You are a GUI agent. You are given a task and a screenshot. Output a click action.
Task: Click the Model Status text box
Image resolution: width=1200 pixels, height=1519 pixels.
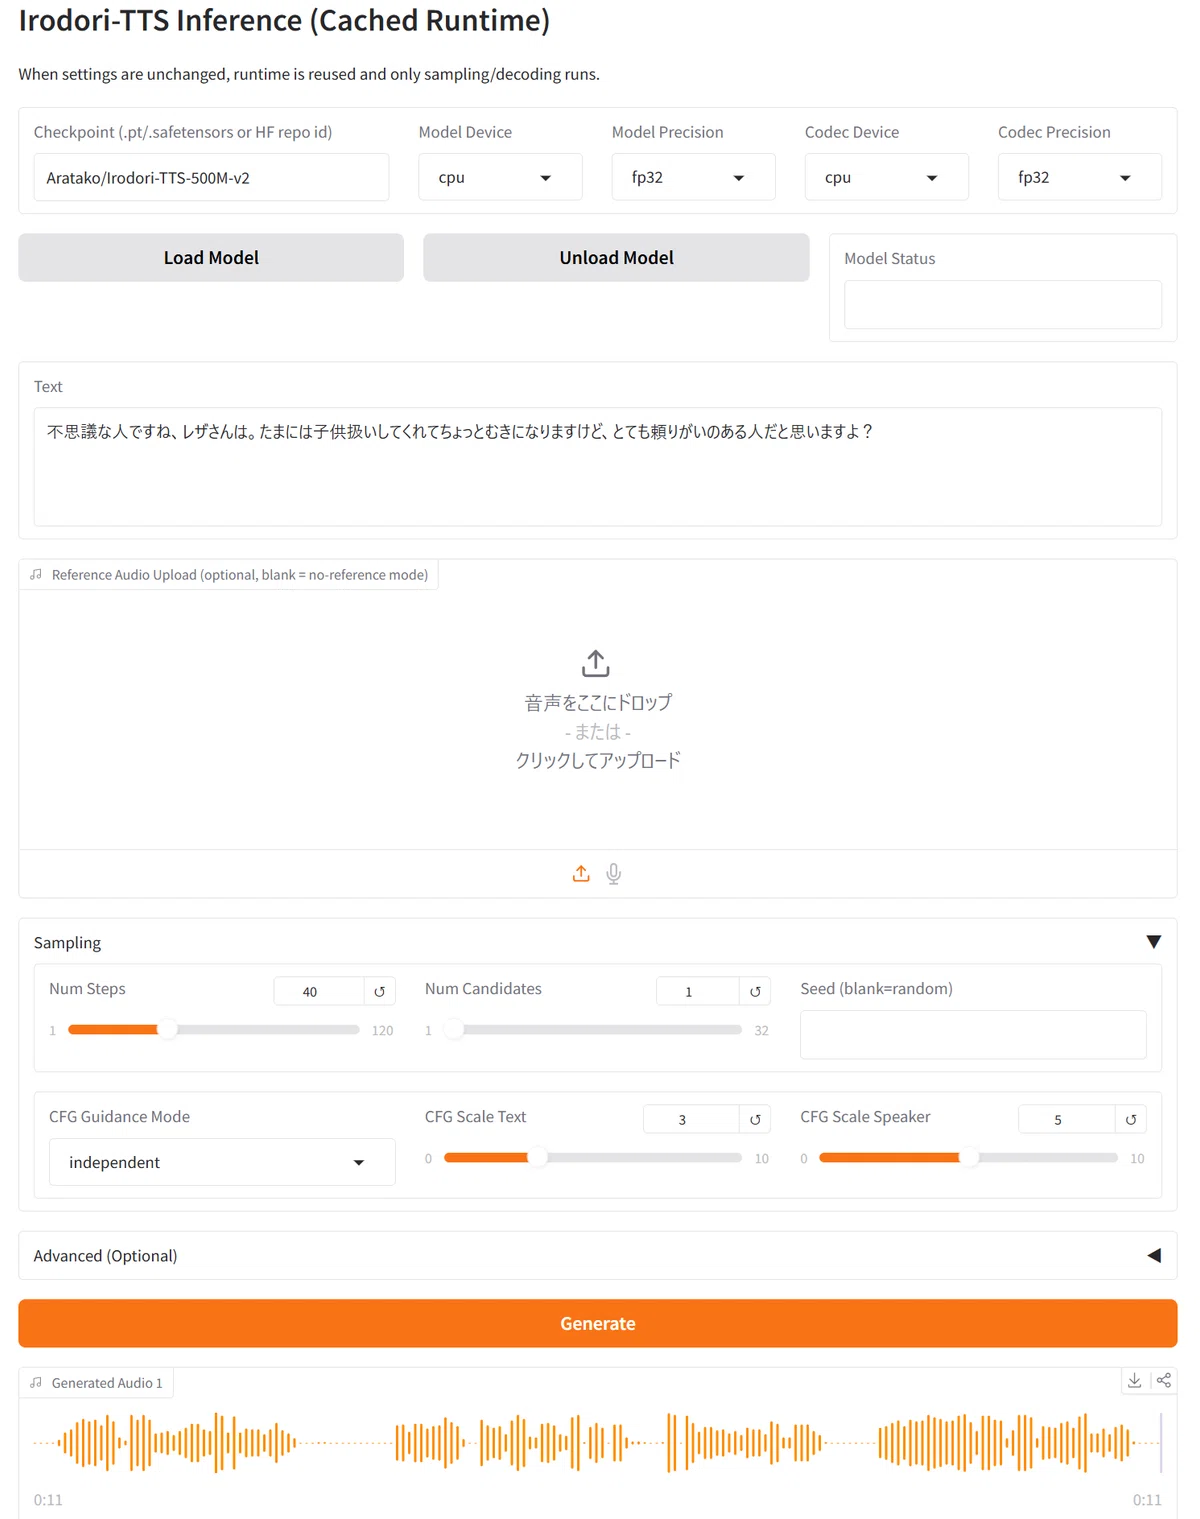[1003, 304]
